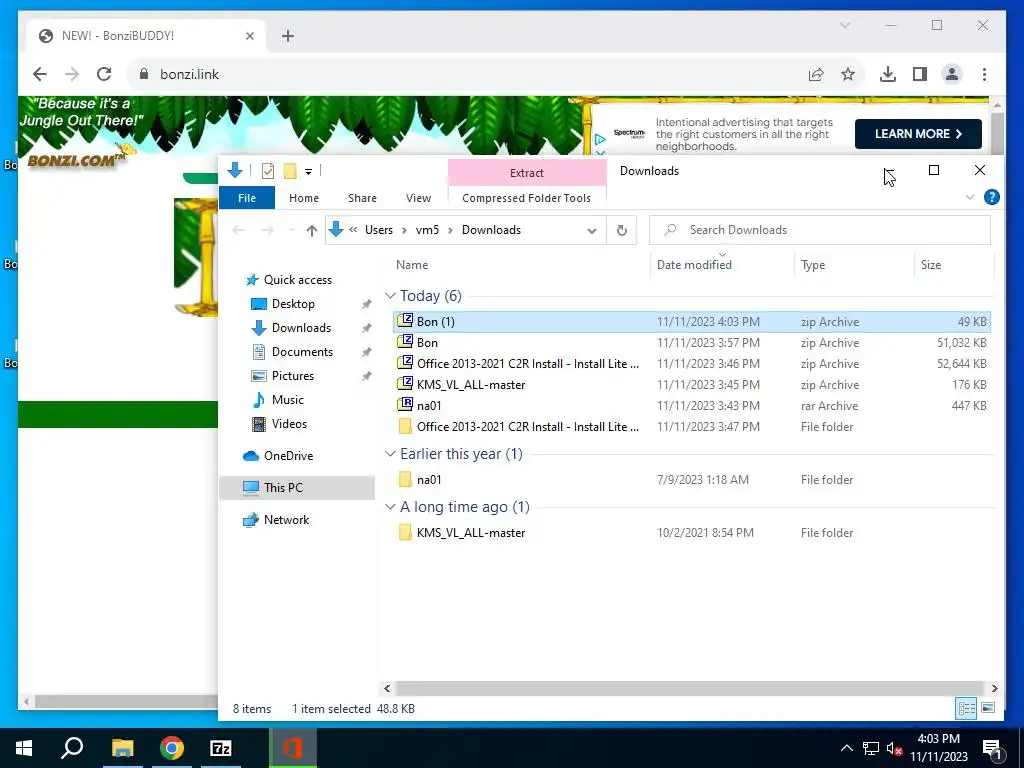Collapse the Today (6) group
1024x768 pixels.
tap(390, 296)
